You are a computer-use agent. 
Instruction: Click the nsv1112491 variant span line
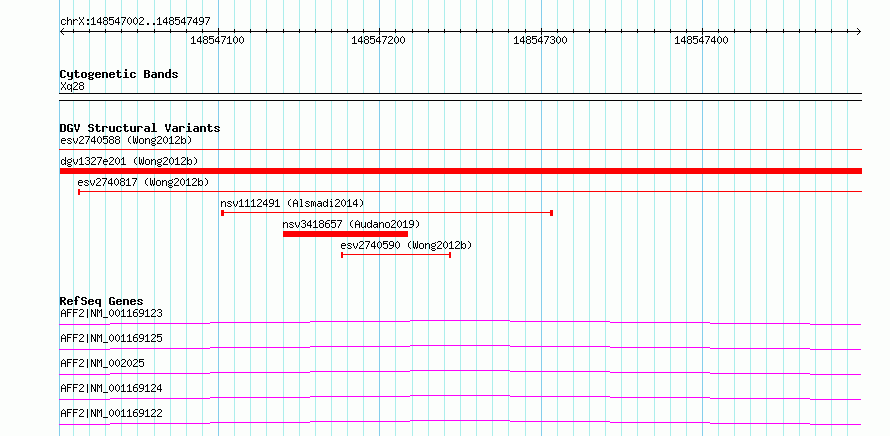[387, 213]
